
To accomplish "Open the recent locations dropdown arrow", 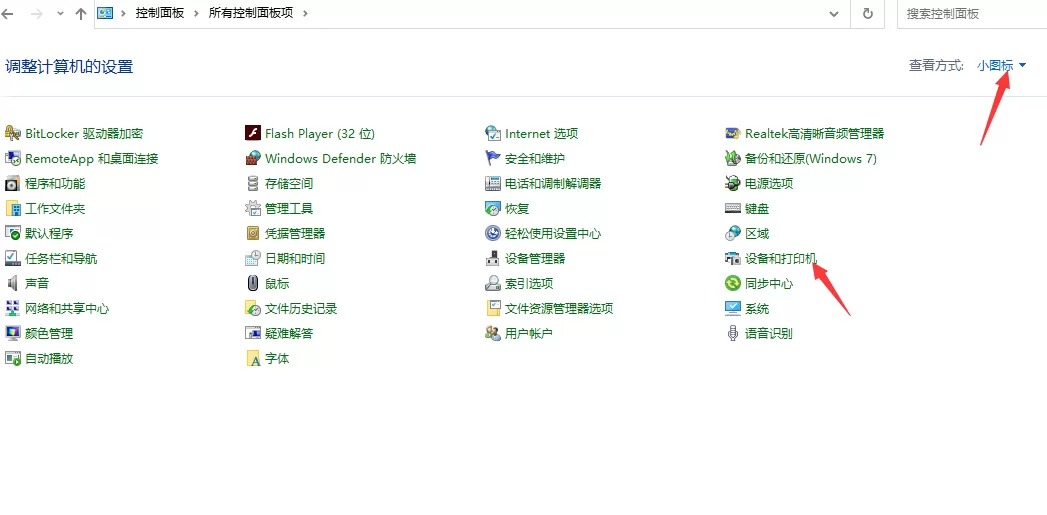I will (x=59, y=13).
